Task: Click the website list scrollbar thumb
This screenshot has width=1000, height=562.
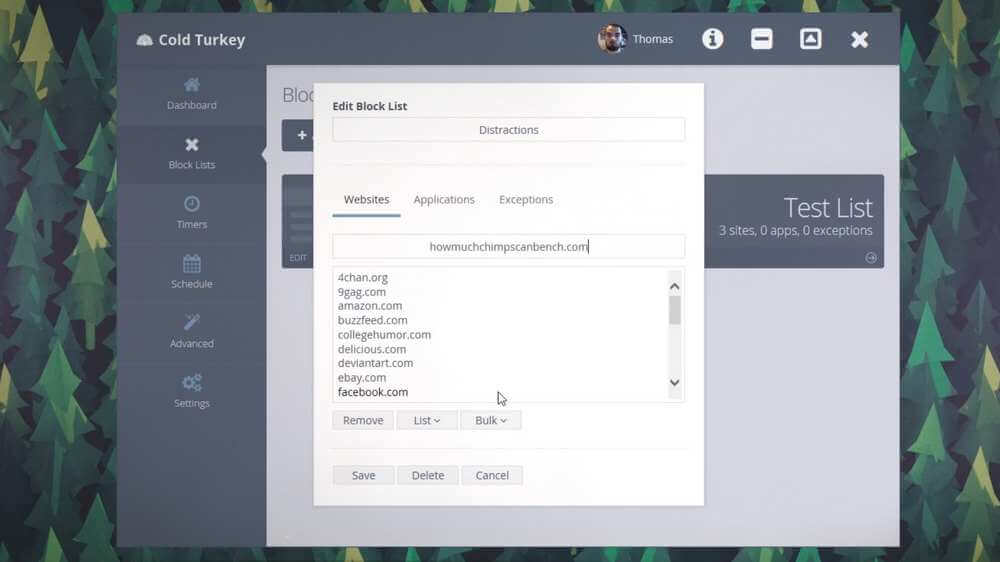Action: tap(675, 311)
